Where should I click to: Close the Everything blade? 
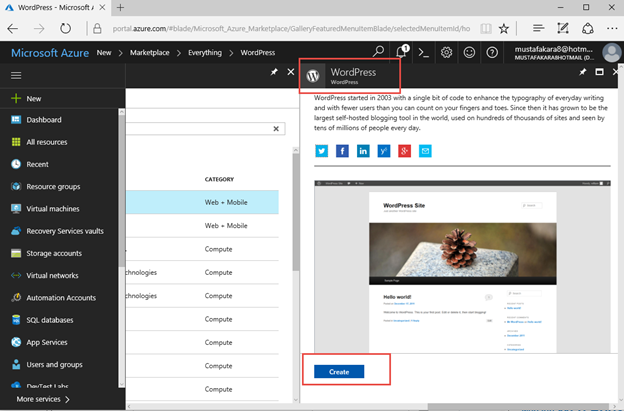coord(291,72)
